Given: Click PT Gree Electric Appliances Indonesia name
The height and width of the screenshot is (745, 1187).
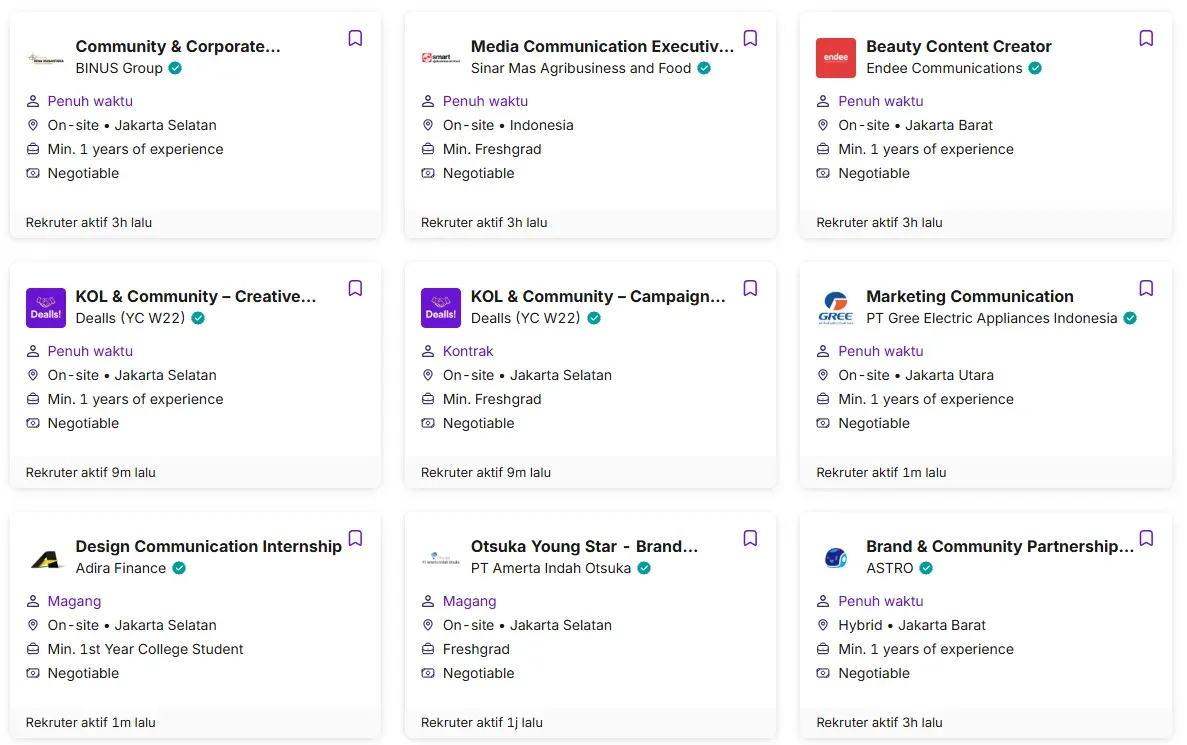Looking at the screenshot, I should pyautogui.click(x=991, y=318).
